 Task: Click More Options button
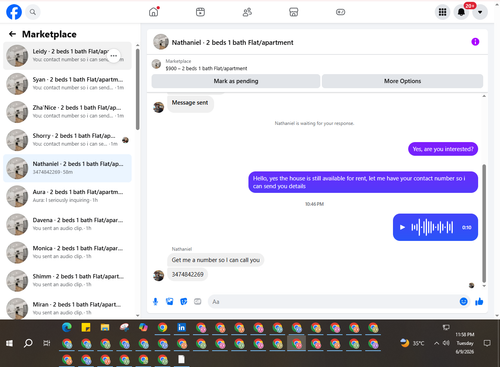pos(402,81)
